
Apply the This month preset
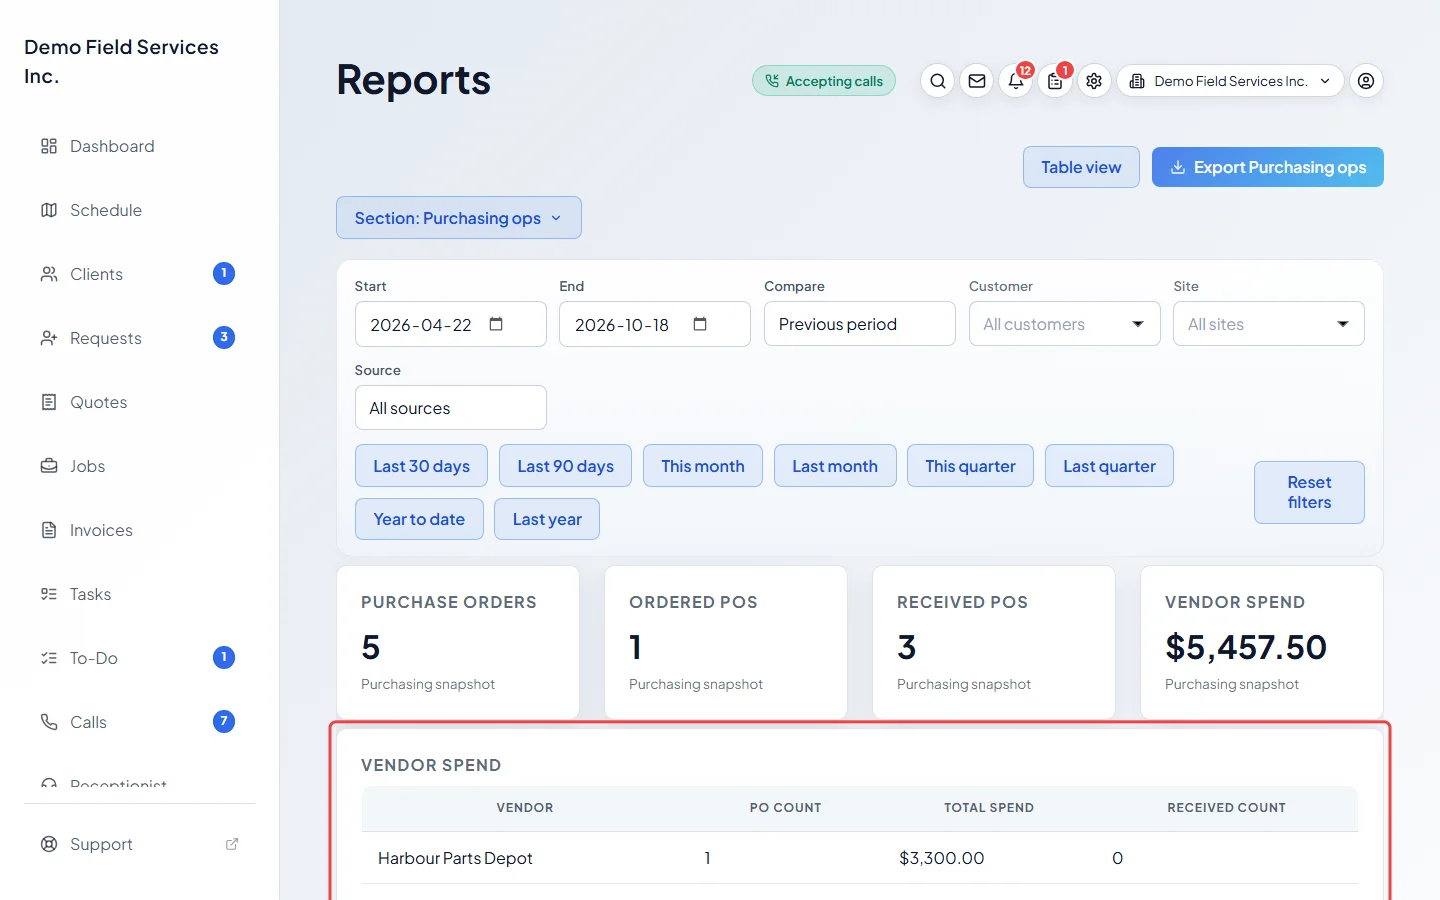(x=702, y=466)
